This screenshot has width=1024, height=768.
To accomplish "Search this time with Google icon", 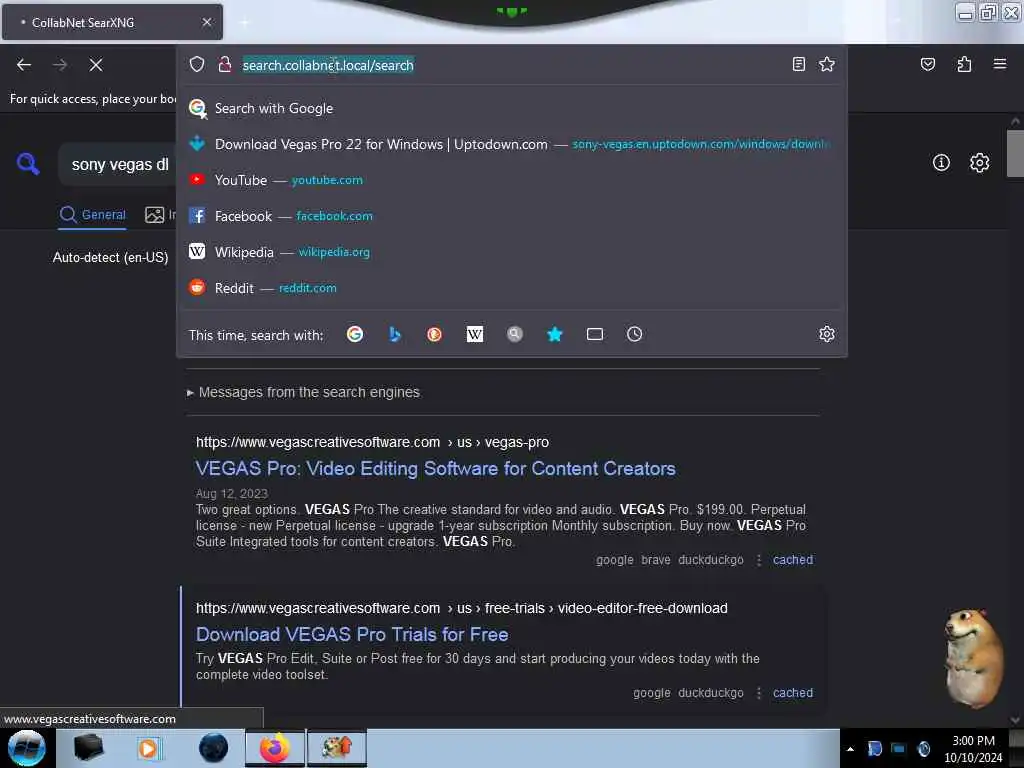I will pyautogui.click(x=355, y=334).
